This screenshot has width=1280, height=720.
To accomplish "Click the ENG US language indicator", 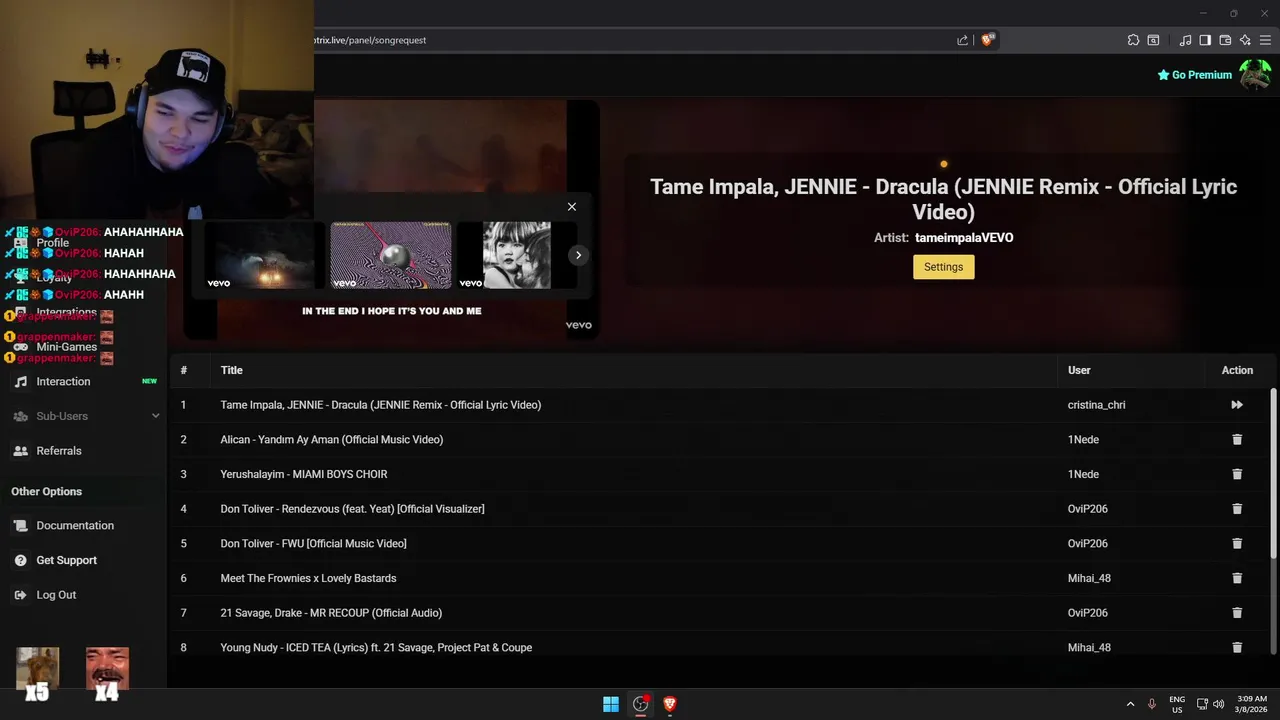I will 1177,704.
